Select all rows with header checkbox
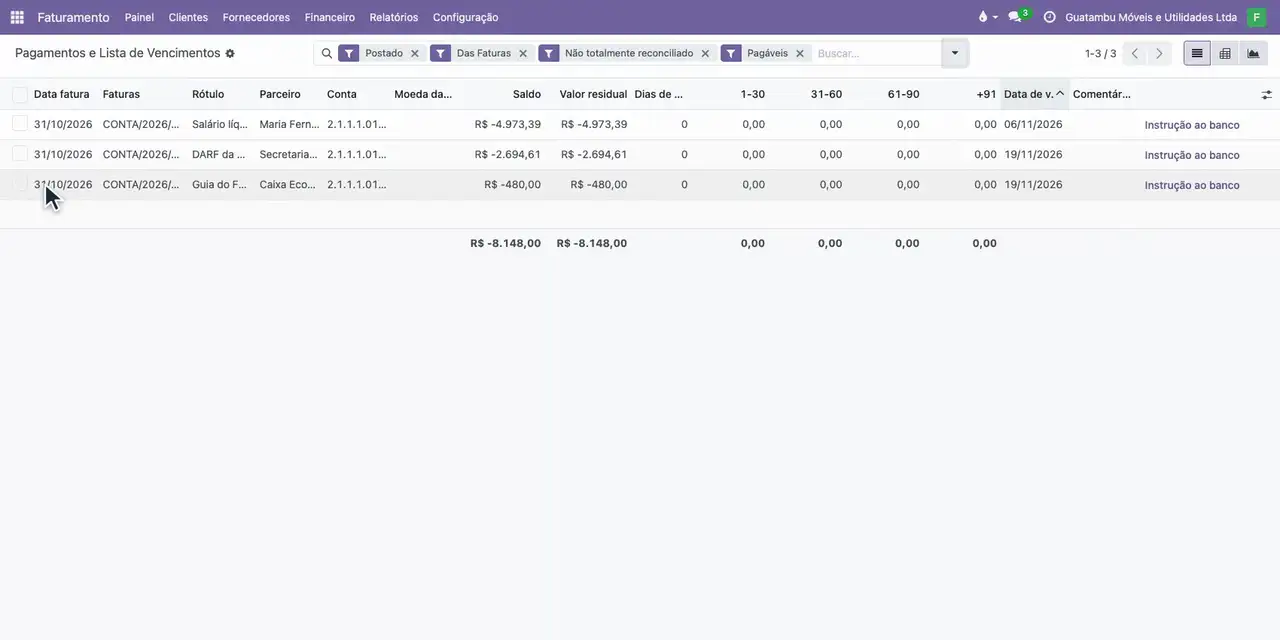The image size is (1280, 640). (20, 94)
